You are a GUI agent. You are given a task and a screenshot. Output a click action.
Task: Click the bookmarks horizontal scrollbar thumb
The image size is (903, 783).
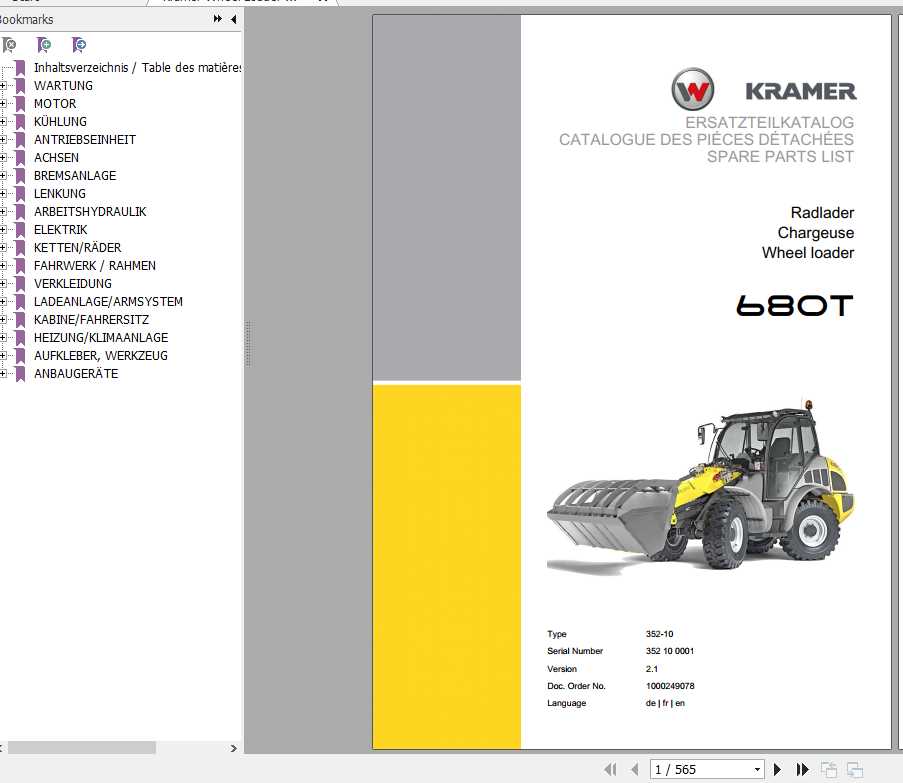pos(81,747)
